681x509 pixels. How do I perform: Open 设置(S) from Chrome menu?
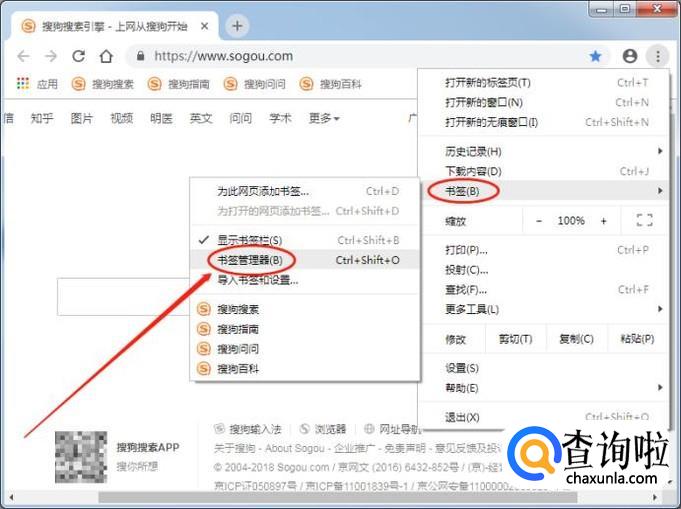pos(545,368)
